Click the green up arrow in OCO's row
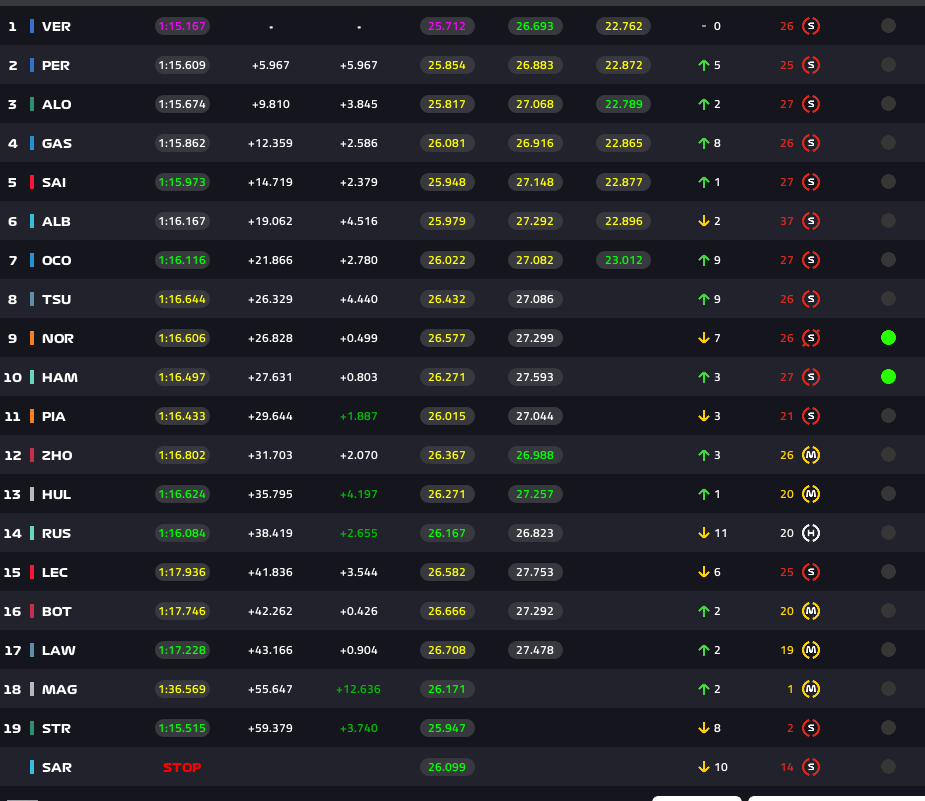The height and width of the screenshot is (801, 925). click(703, 260)
